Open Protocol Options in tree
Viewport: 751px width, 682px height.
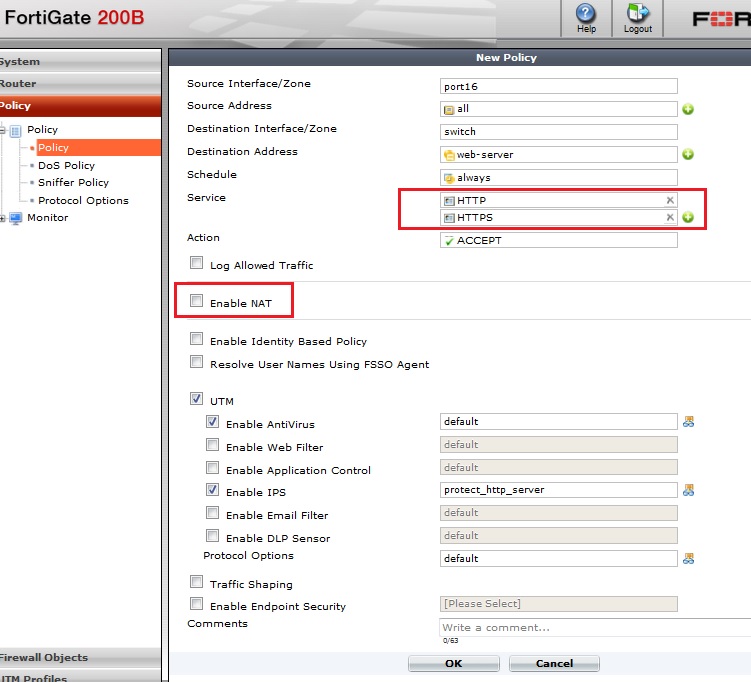83,200
